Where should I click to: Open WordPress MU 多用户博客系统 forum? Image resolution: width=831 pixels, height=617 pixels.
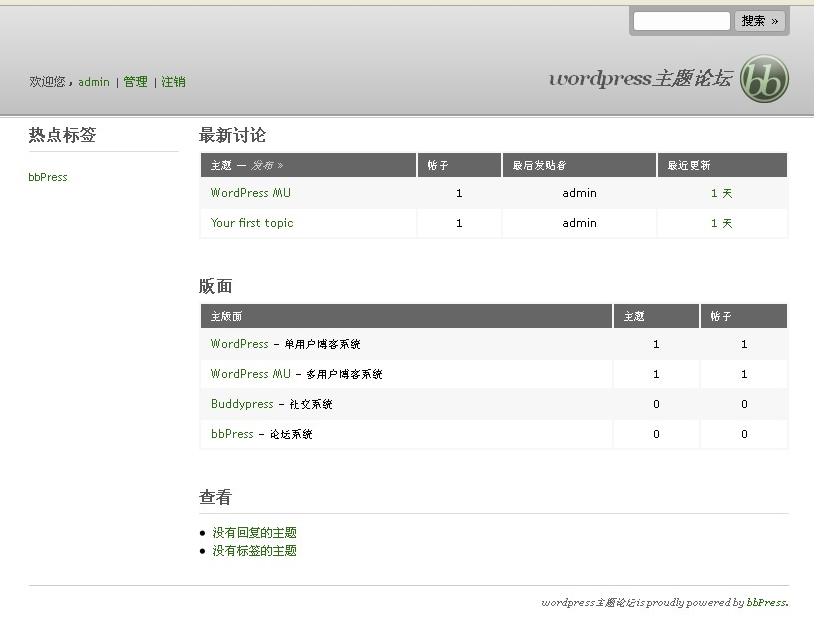(251, 374)
